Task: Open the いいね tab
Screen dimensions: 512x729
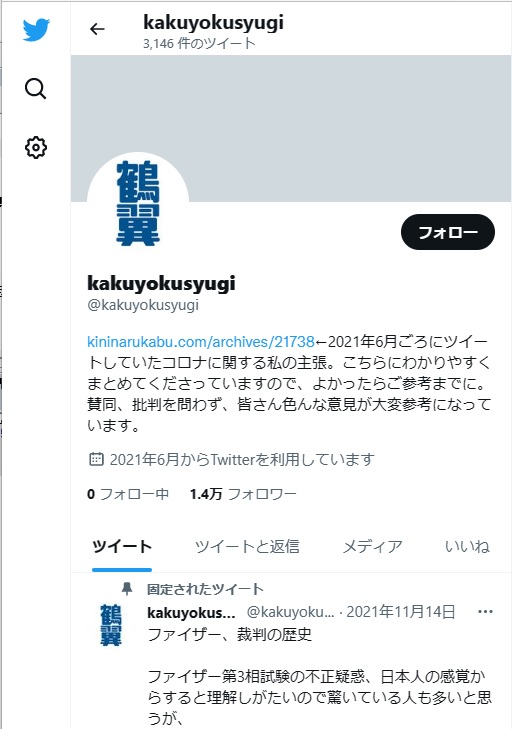Action: coord(467,546)
